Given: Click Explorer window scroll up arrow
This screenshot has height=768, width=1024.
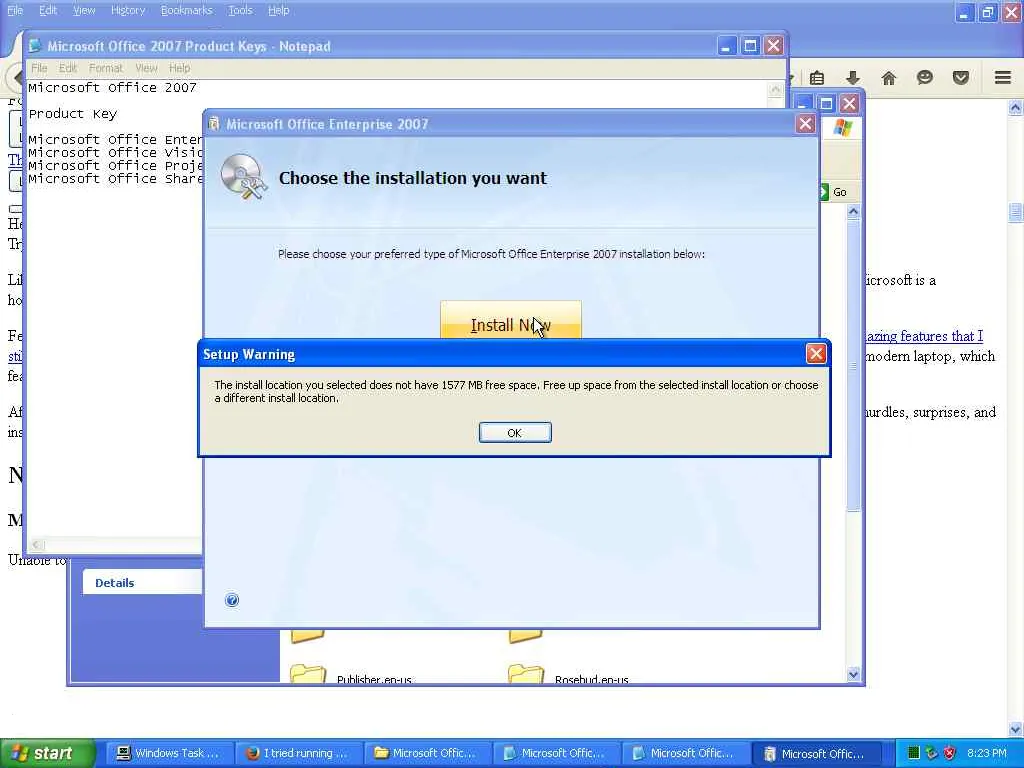Looking at the screenshot, I should point(853,212).
